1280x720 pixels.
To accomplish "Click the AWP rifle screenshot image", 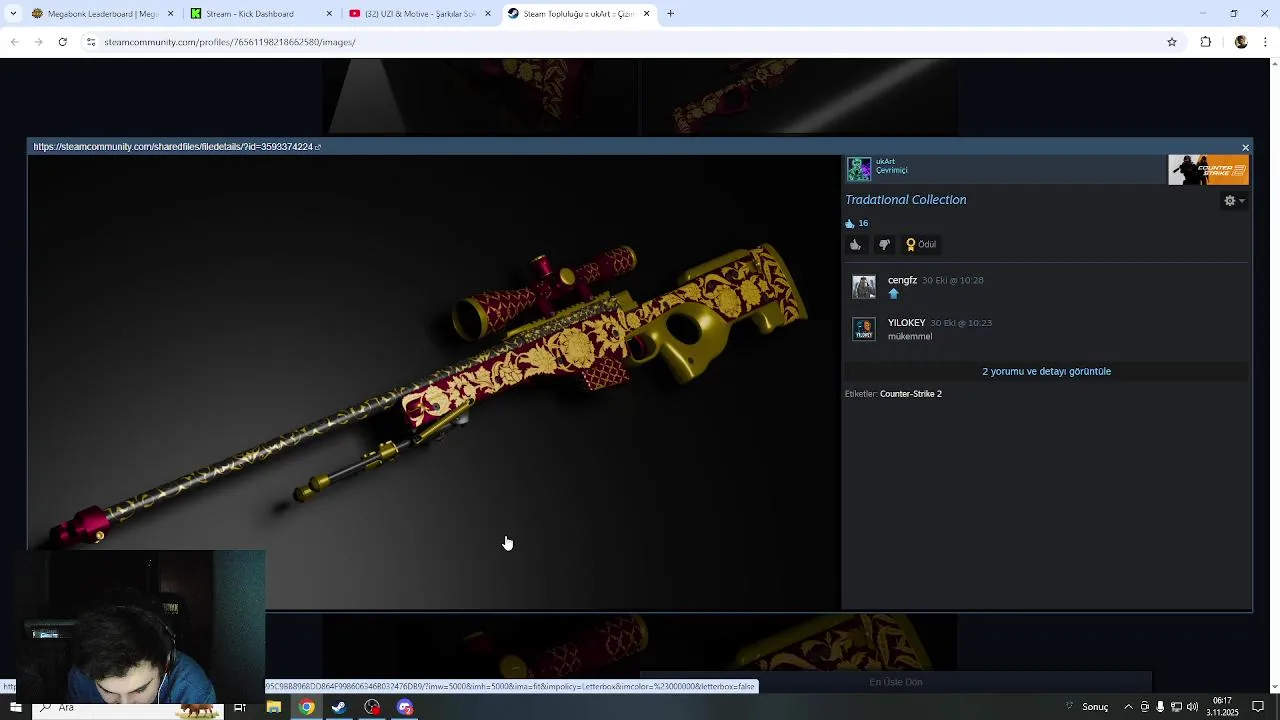I will [433, 382].
